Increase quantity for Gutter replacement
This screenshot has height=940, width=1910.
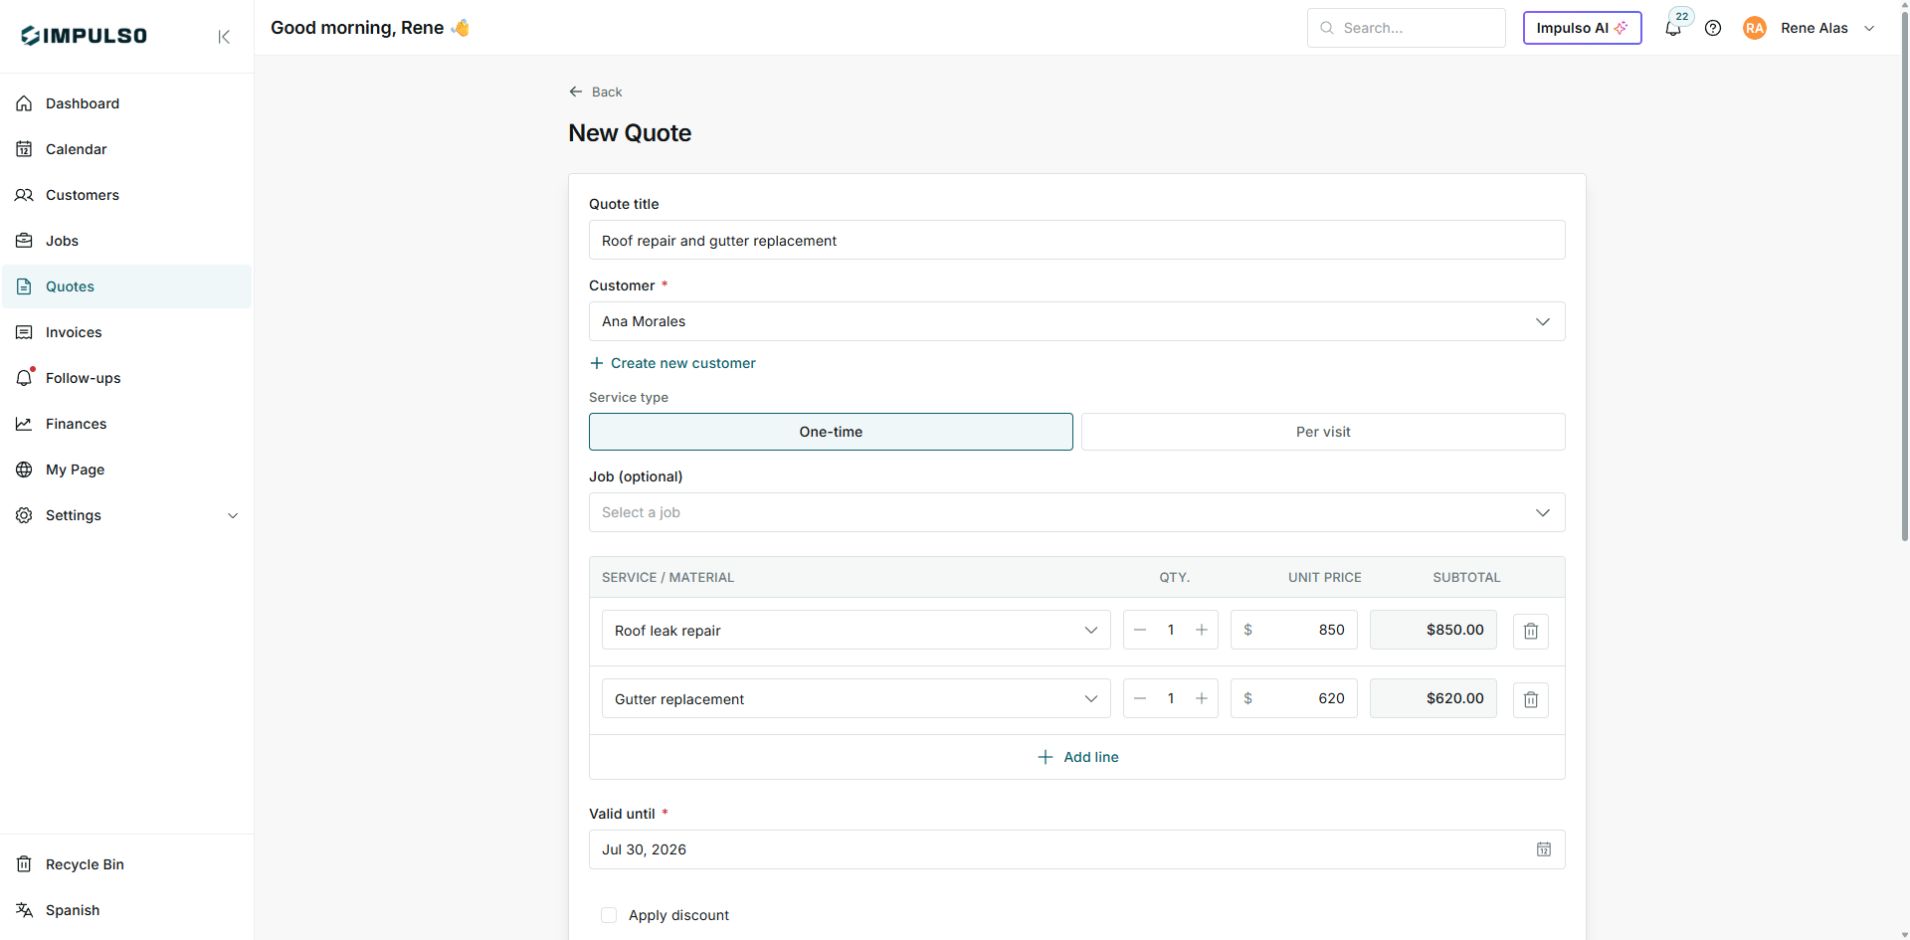(1201, 699)
